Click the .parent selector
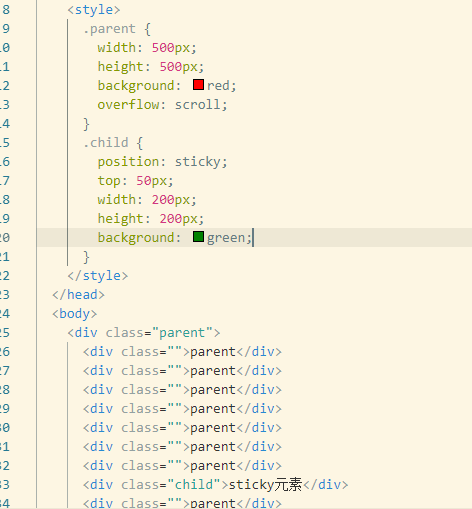The width and height of the screenshot is (472, 509). (109, 29)
